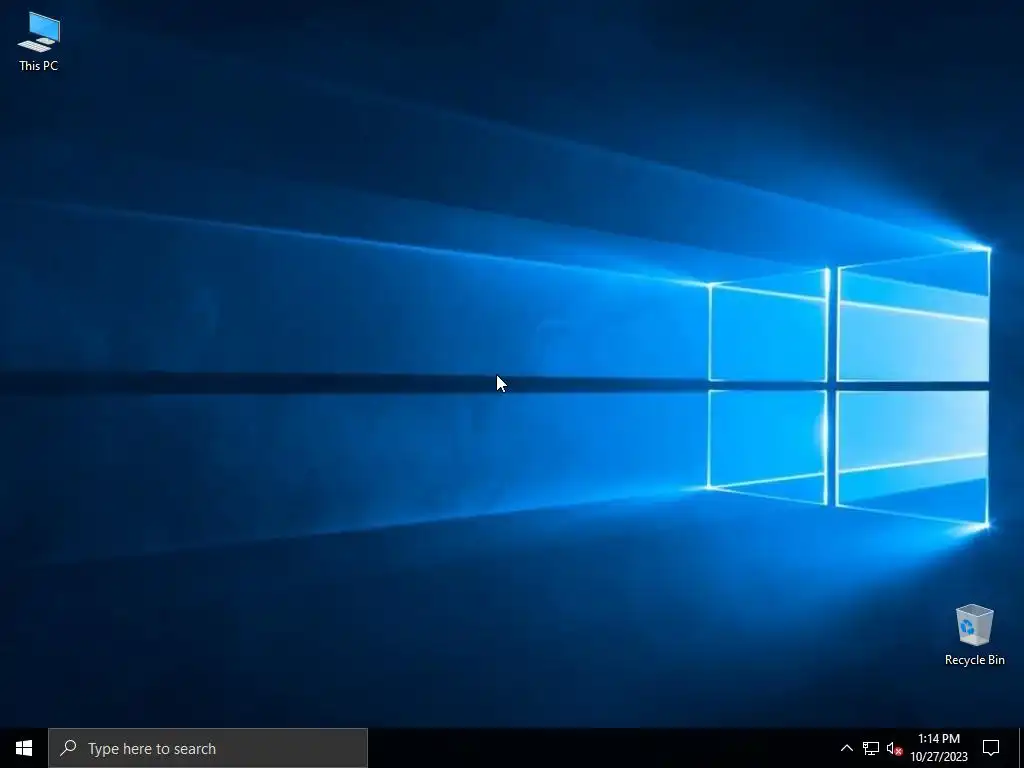Open the Windows Start menu

24,748
